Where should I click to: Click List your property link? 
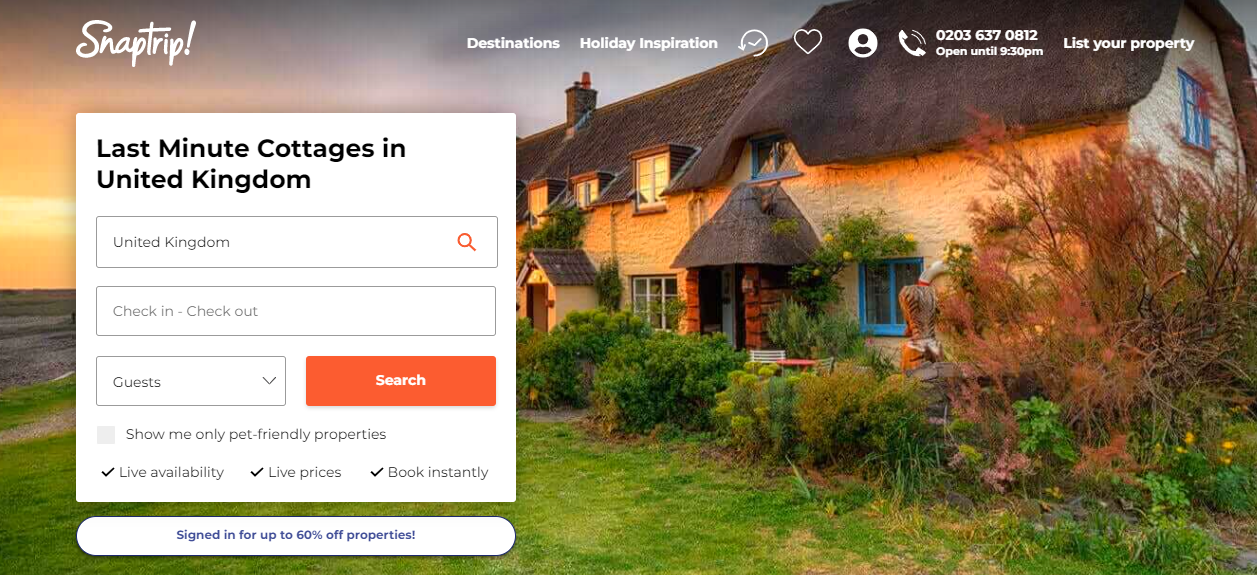[x=1129, y=43]
